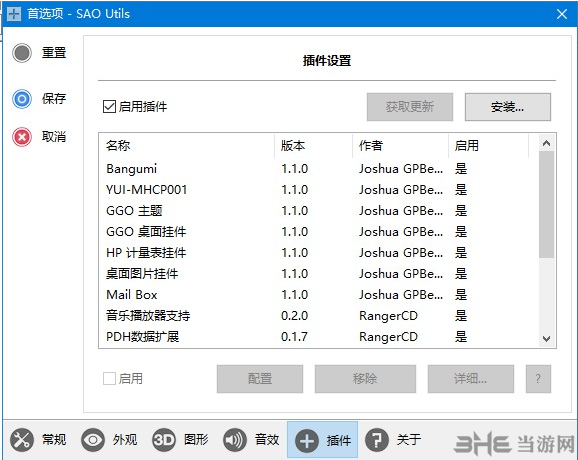Click the blue Save (保存) circle icon
Screen dimensions: 578x460
[22, 99]
